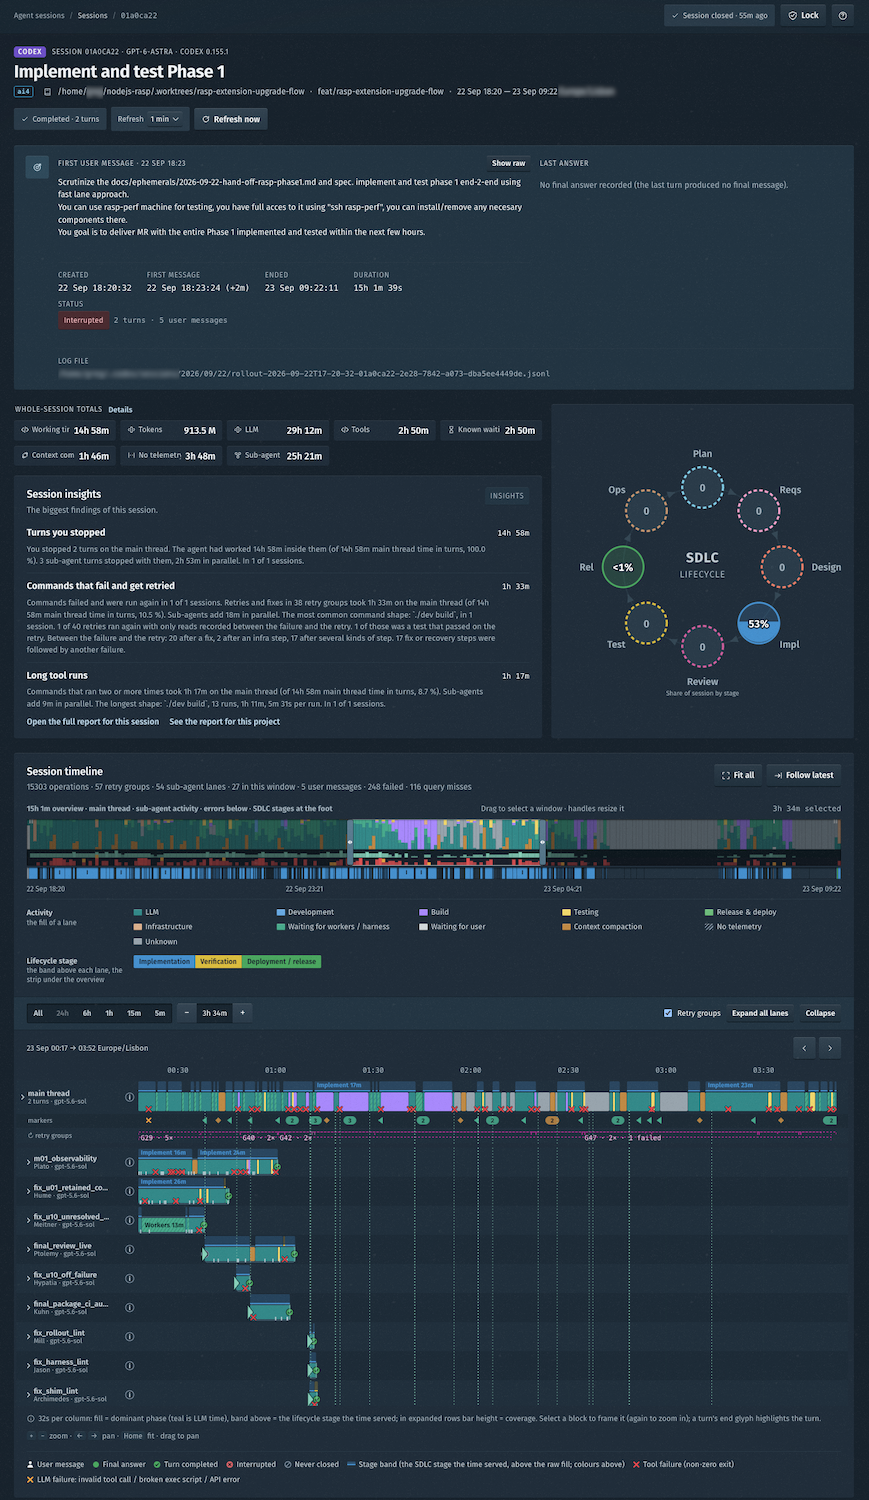Viewport: 869px width, 1500px height.
Task: Click the Fit all button
Action: click(x=738, y=775)
